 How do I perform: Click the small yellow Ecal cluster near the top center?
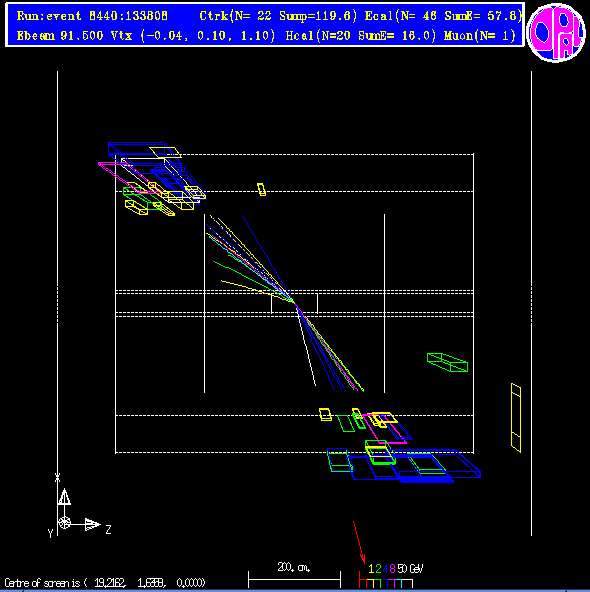[x=261, y=189]
